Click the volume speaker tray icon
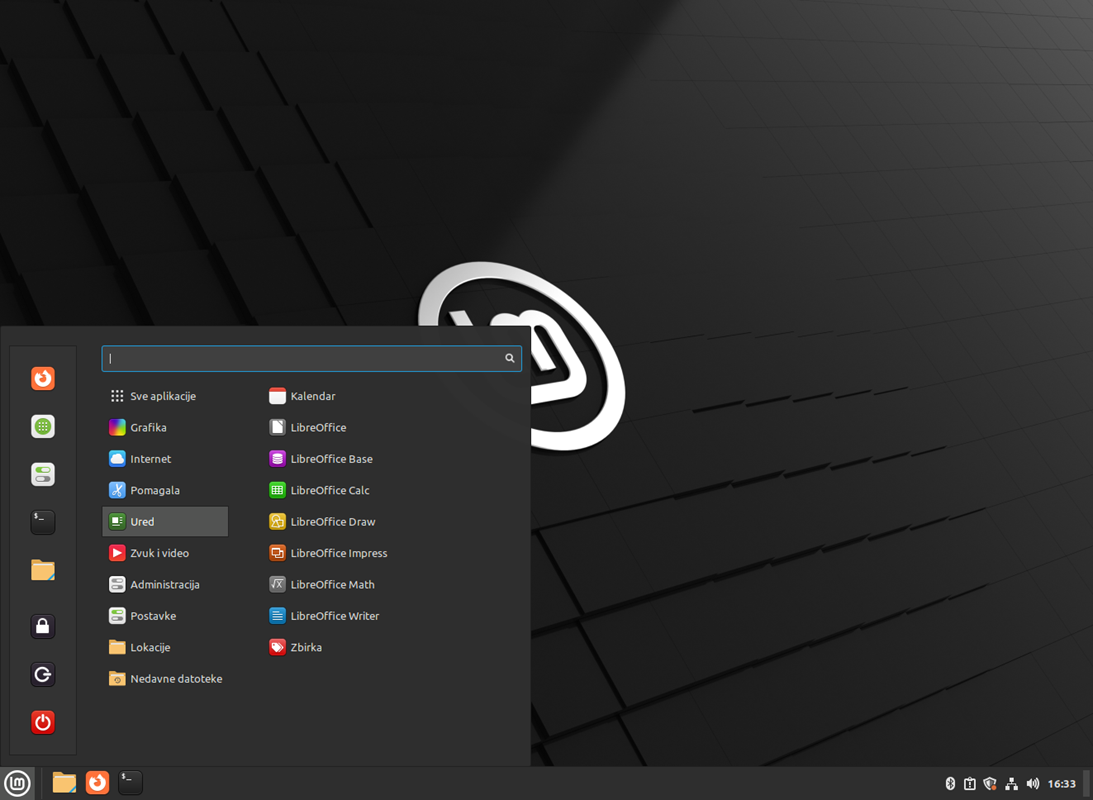Viewport: 1093px width, 800px height. (1032, 783)
